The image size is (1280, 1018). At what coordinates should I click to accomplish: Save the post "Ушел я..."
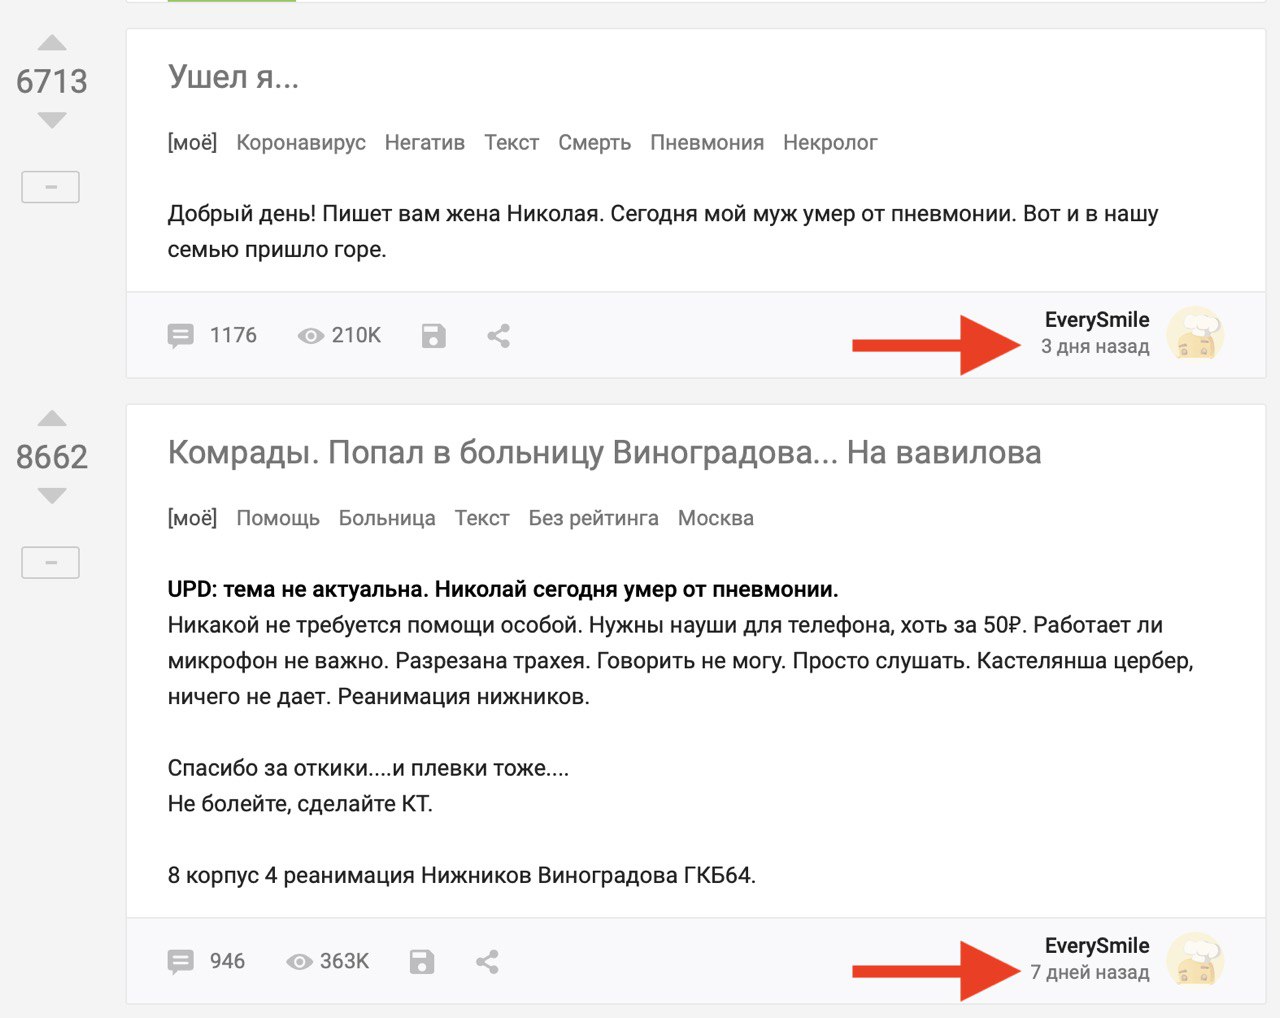point(433,336)
